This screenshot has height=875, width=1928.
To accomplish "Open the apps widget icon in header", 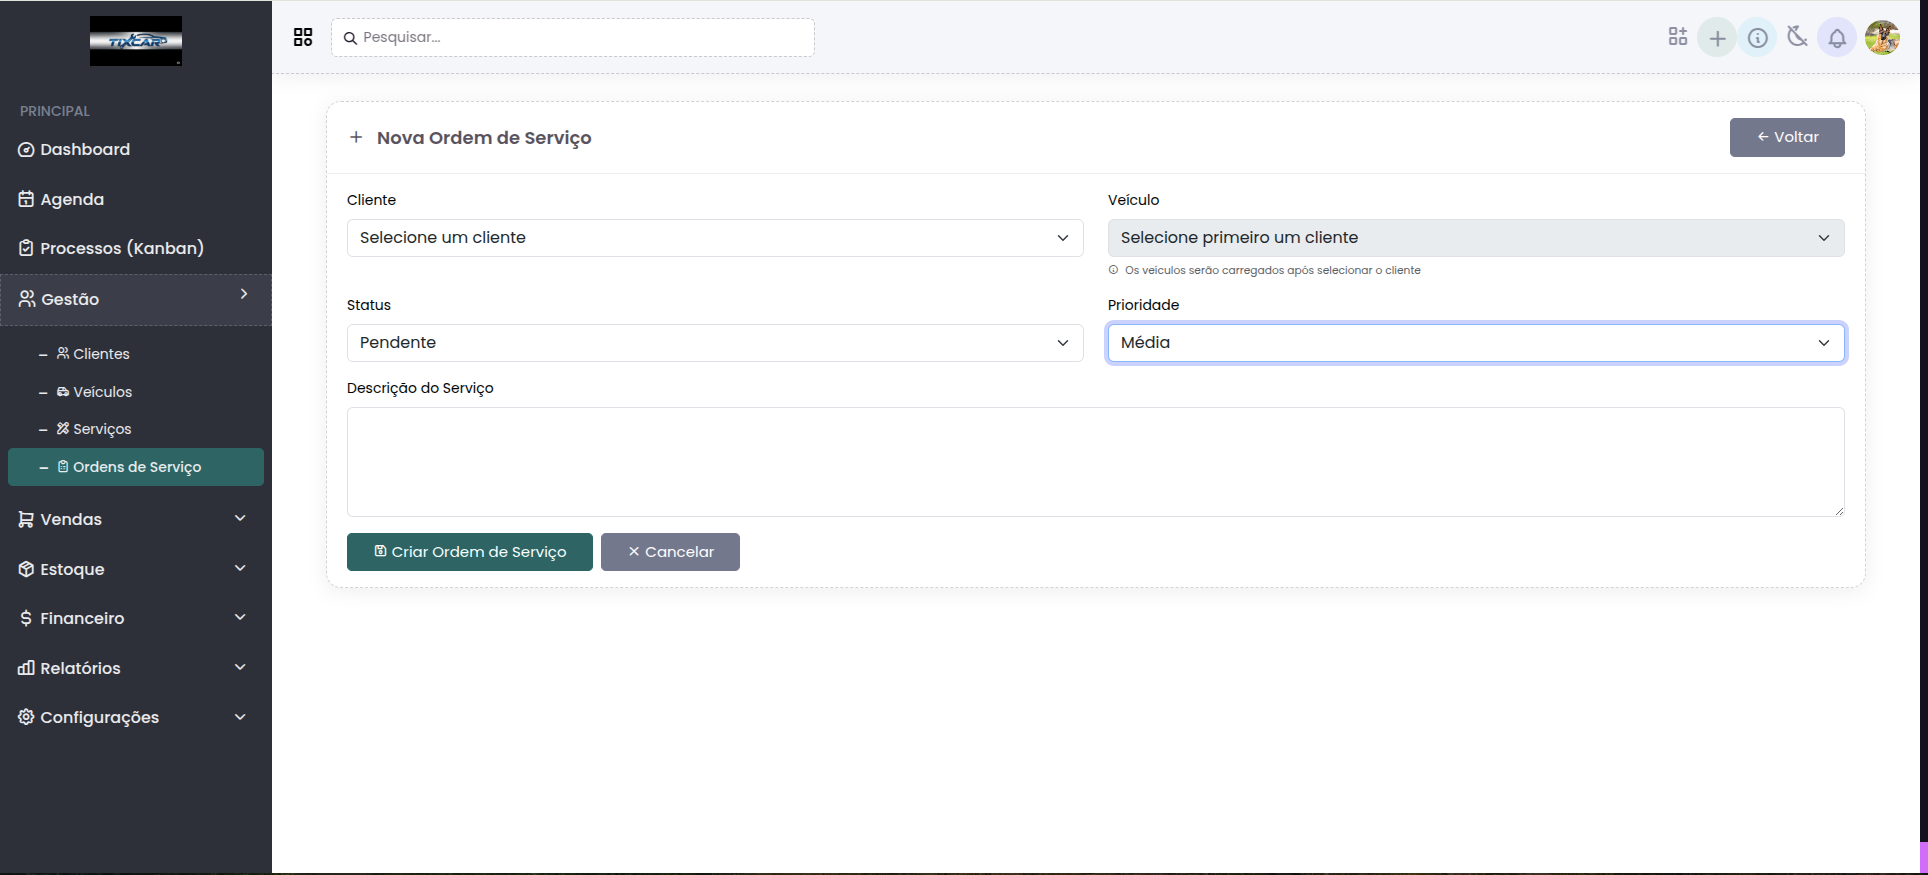I will [1677, 37].
